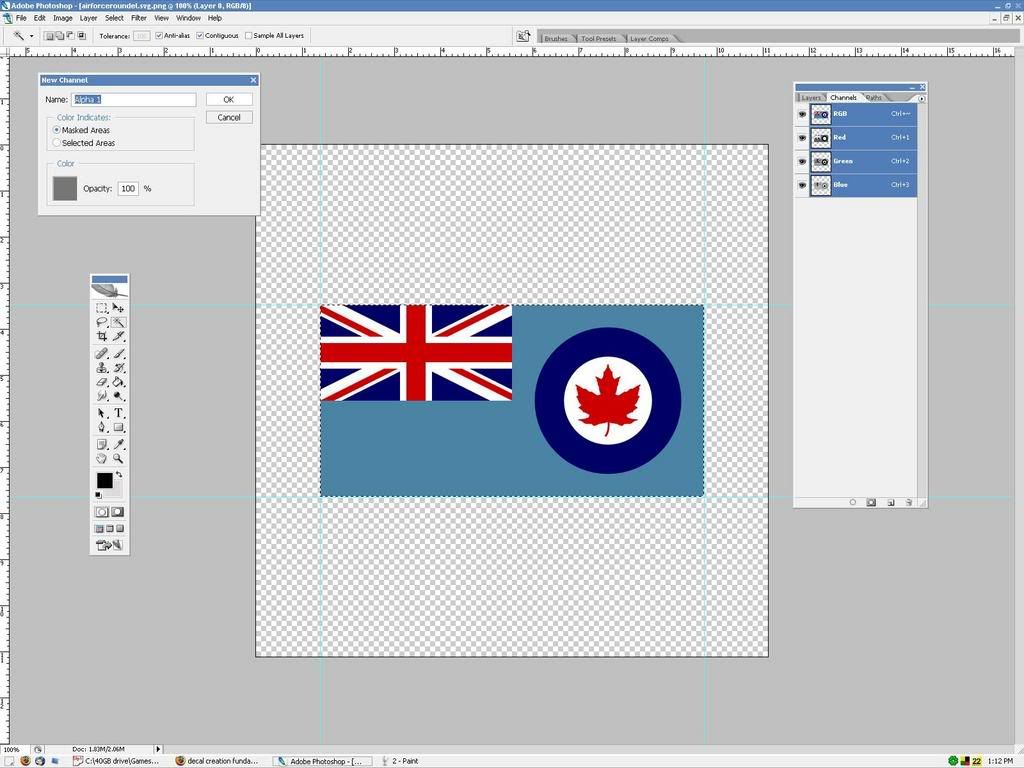Open the File menu

(22, 18)
